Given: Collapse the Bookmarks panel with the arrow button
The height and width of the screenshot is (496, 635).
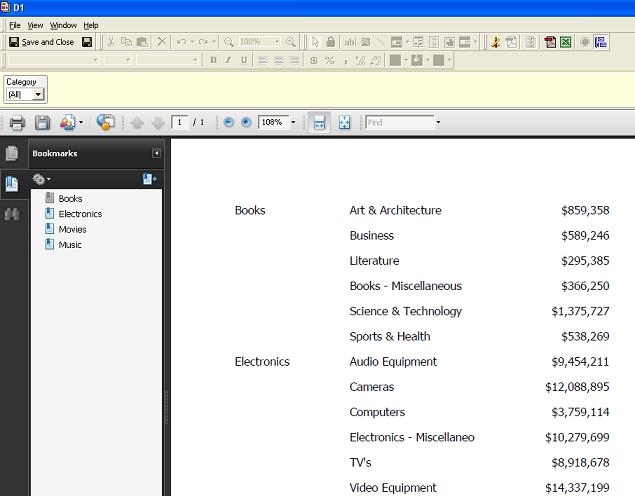Looking at the screenshot, I should tap(156, 153).
